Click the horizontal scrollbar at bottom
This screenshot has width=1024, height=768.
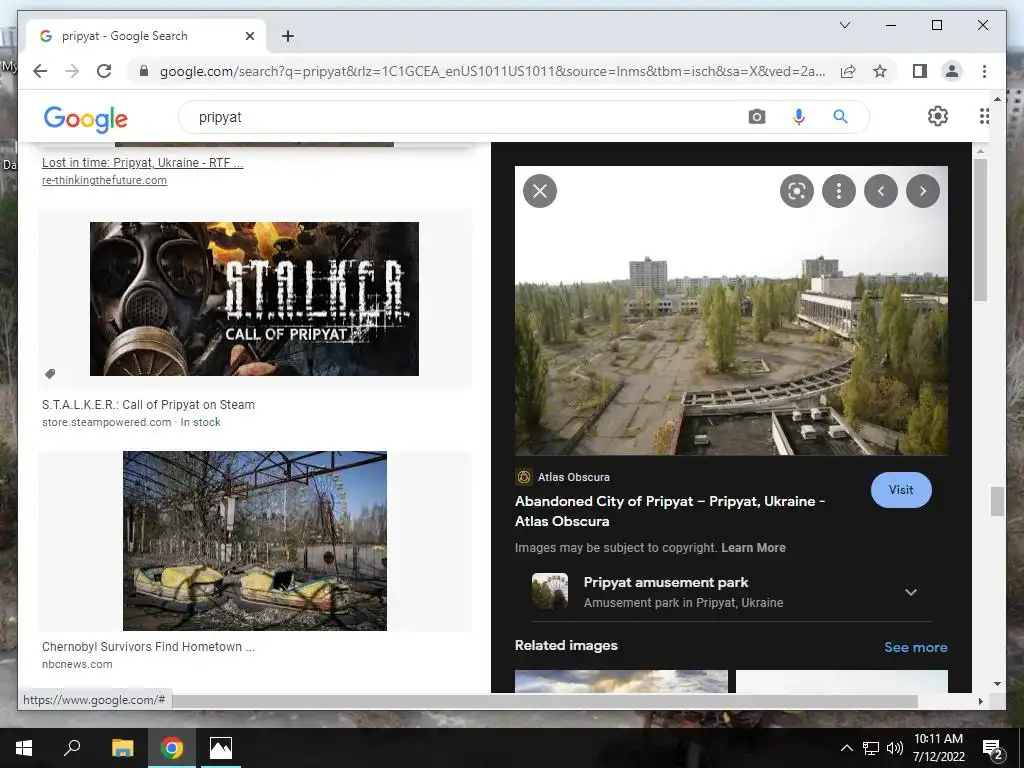[545, 701]
